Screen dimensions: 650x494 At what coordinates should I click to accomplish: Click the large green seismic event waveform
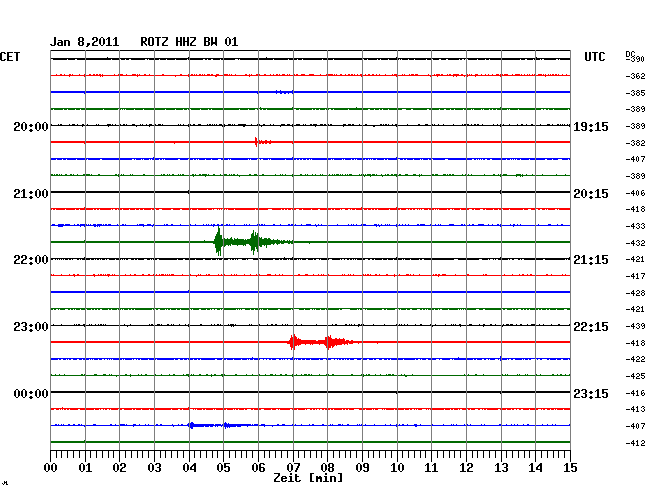[x=253, y=242]
